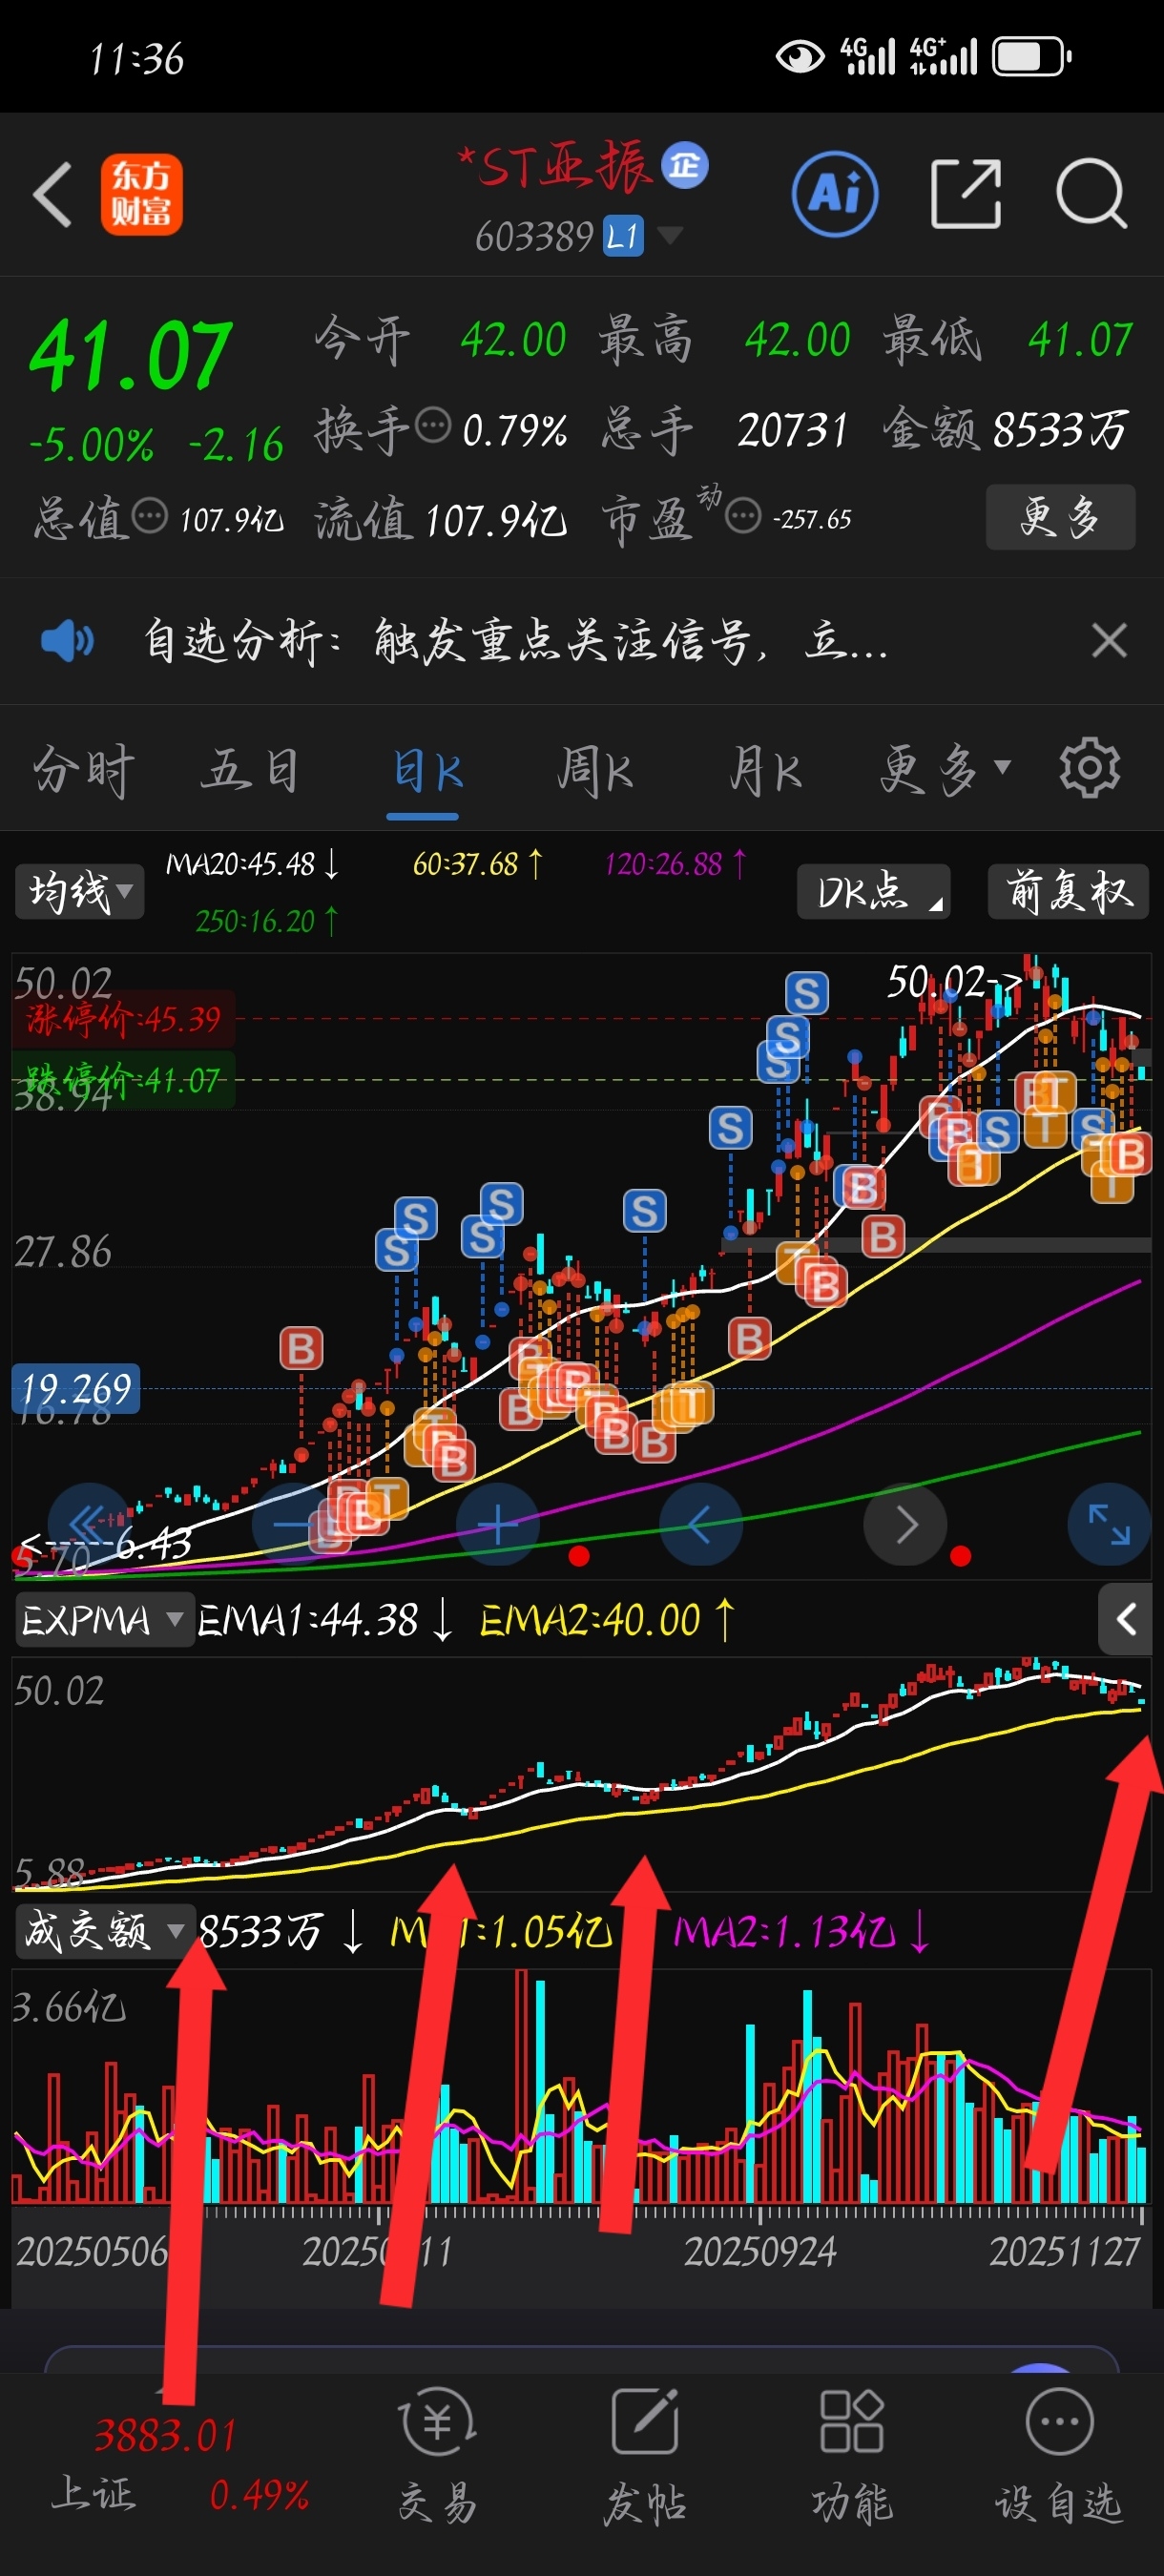
Task: Open the 东方财富 logo home icon
Action: (141, 195)
